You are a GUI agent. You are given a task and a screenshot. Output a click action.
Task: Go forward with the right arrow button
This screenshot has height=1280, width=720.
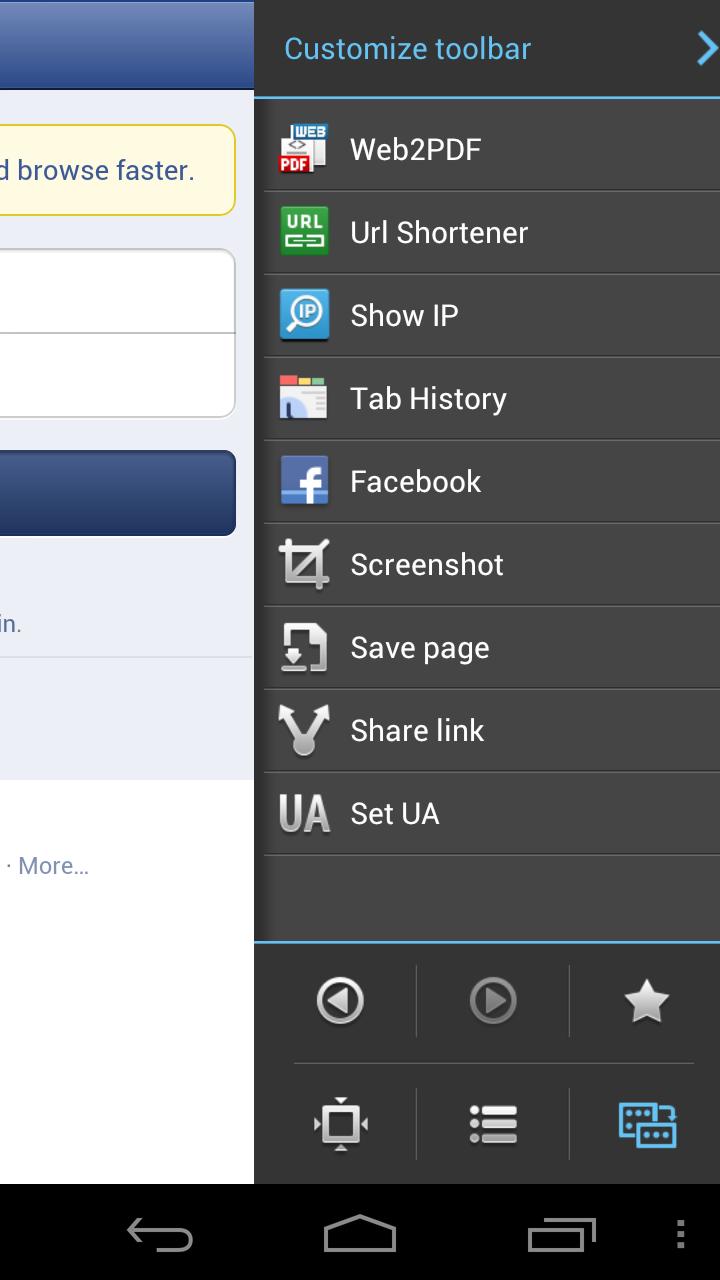point(493,1001)
